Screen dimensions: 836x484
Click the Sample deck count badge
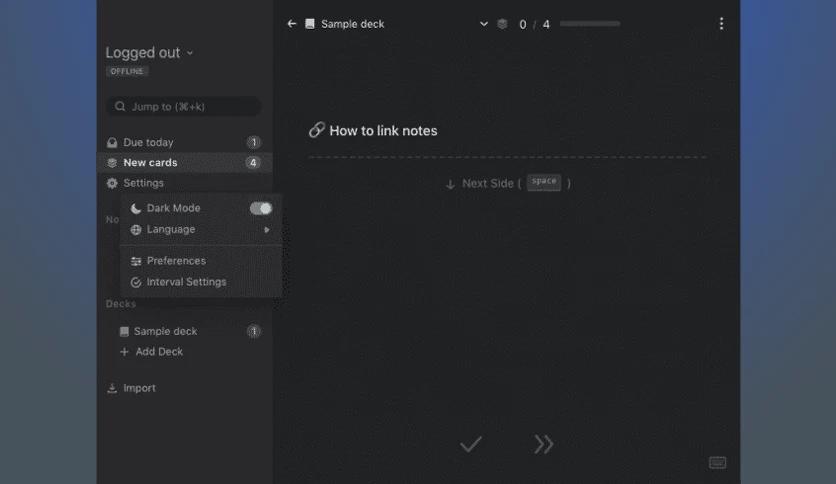[x=253, y=331]
